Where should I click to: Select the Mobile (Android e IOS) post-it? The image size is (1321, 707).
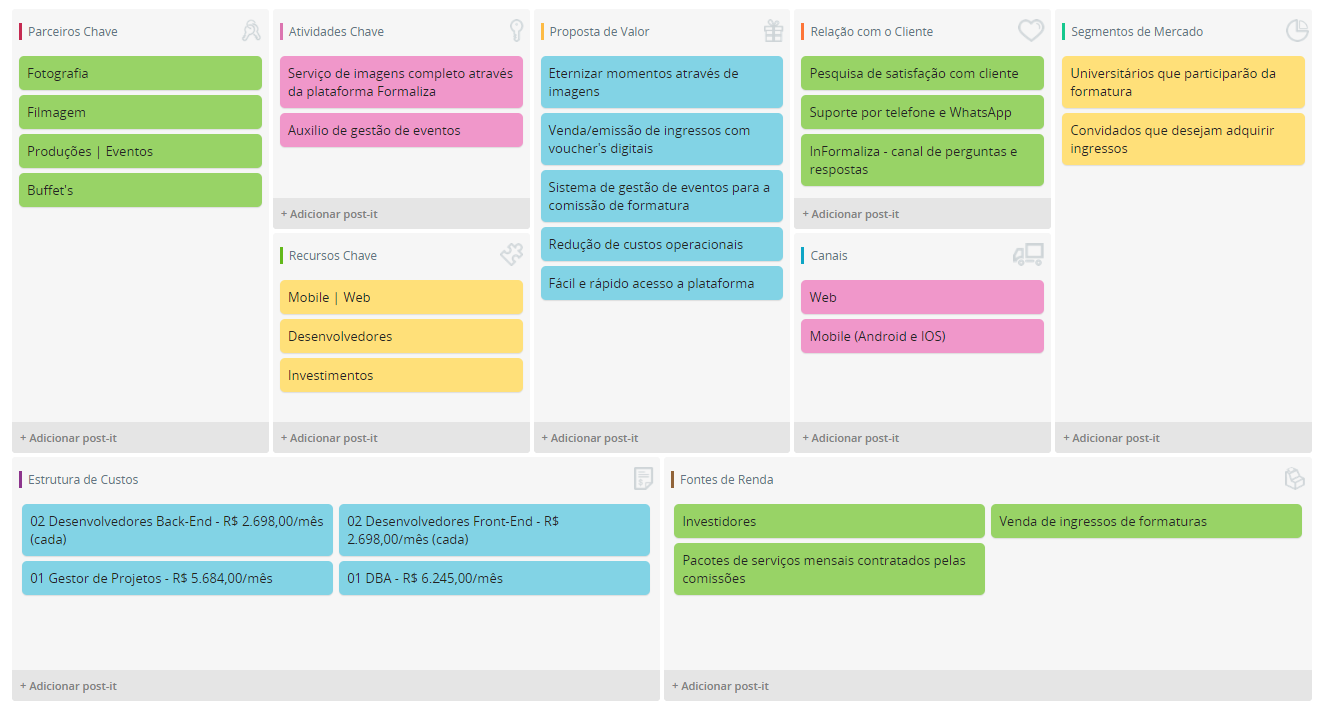click(922, 336)
